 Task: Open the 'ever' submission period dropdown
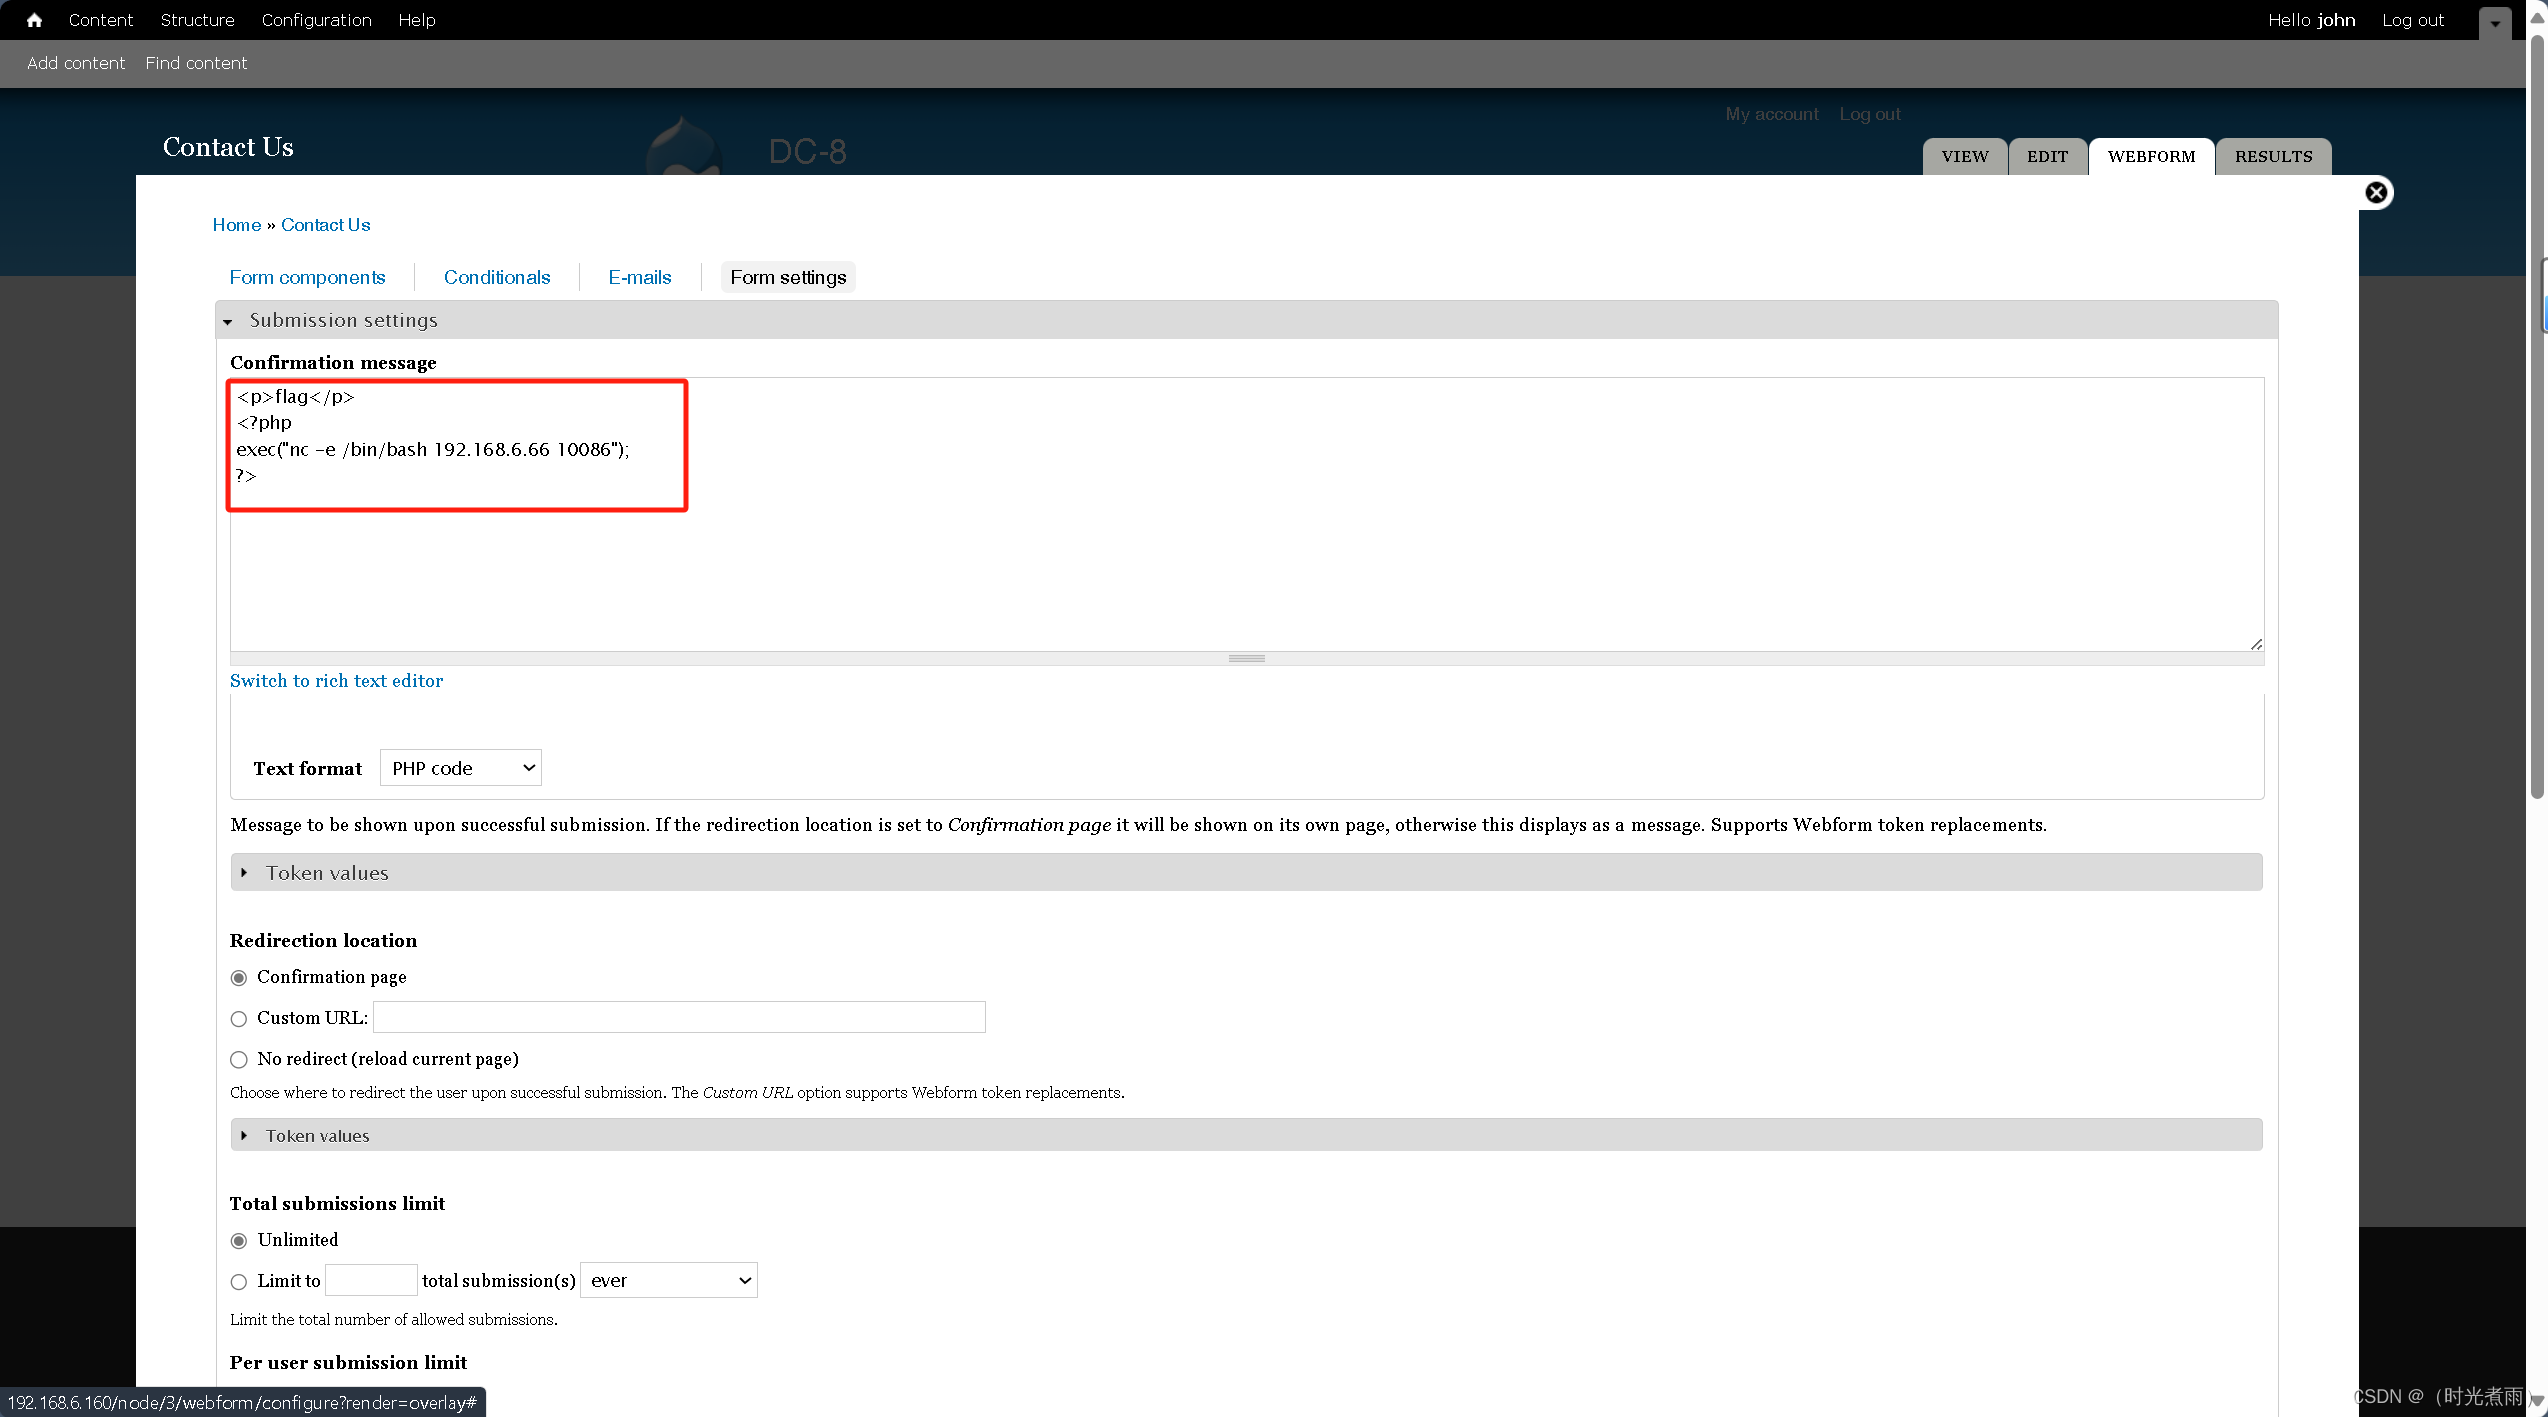pos(668,1281)
